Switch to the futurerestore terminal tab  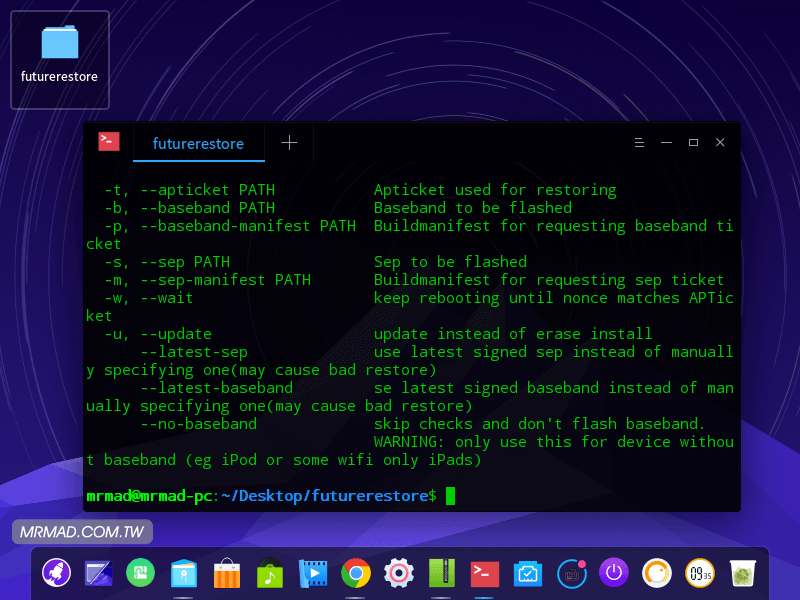point(198,143)
